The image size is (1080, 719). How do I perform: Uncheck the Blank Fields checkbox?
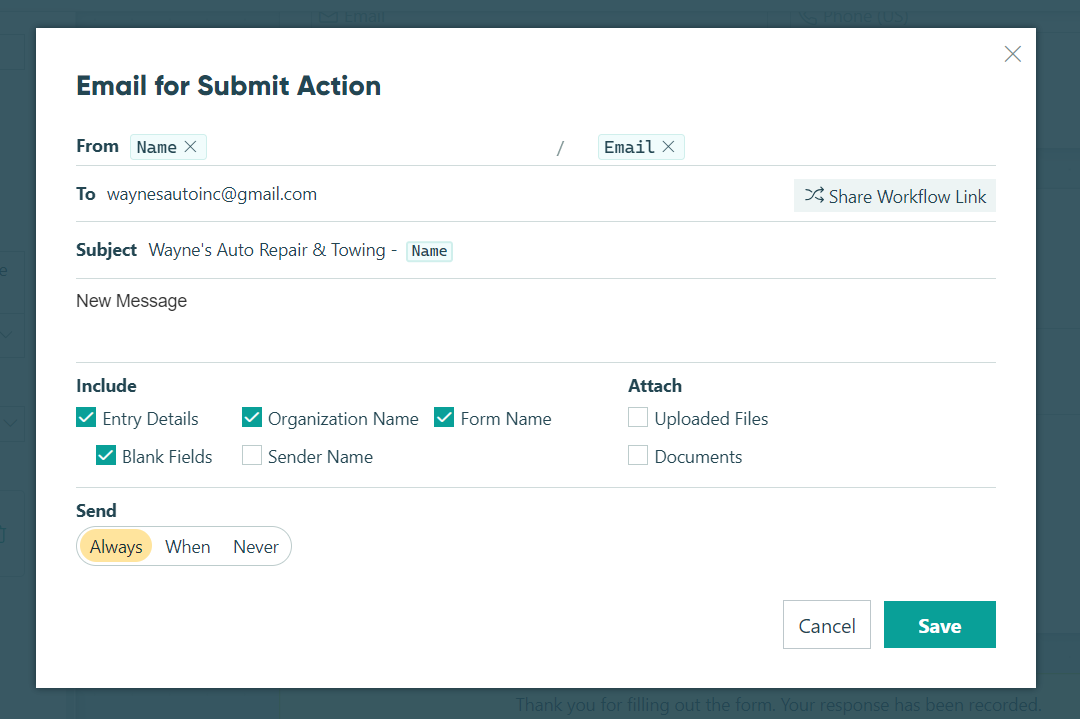106,455
